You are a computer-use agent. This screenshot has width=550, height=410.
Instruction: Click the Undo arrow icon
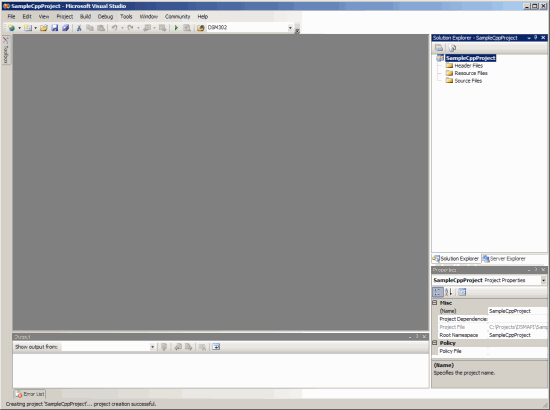114,28
